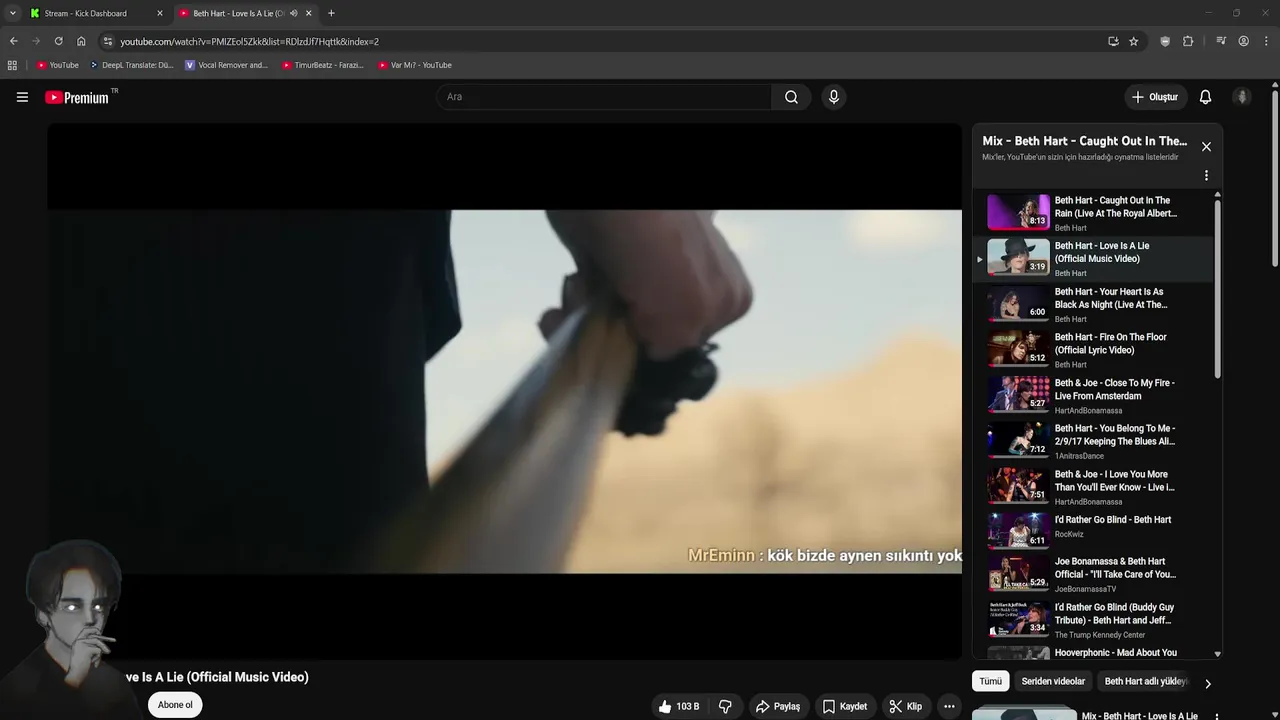The image size is (1280, 720).
Task: Open more actions ellipsis below video
Action: 949,706
